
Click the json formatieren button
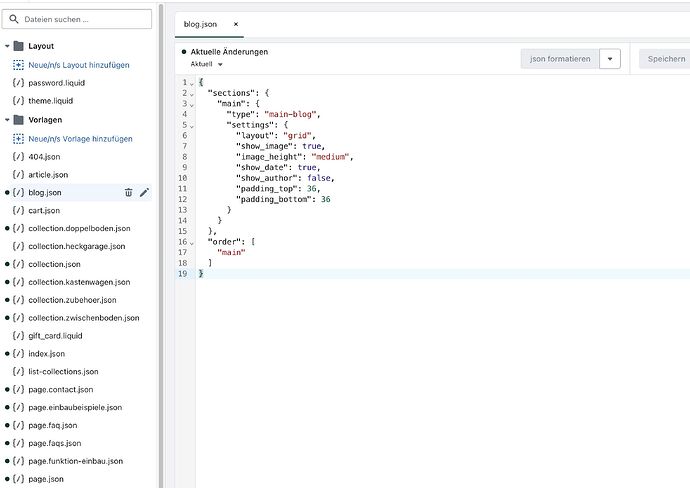(x=559, y=59)
